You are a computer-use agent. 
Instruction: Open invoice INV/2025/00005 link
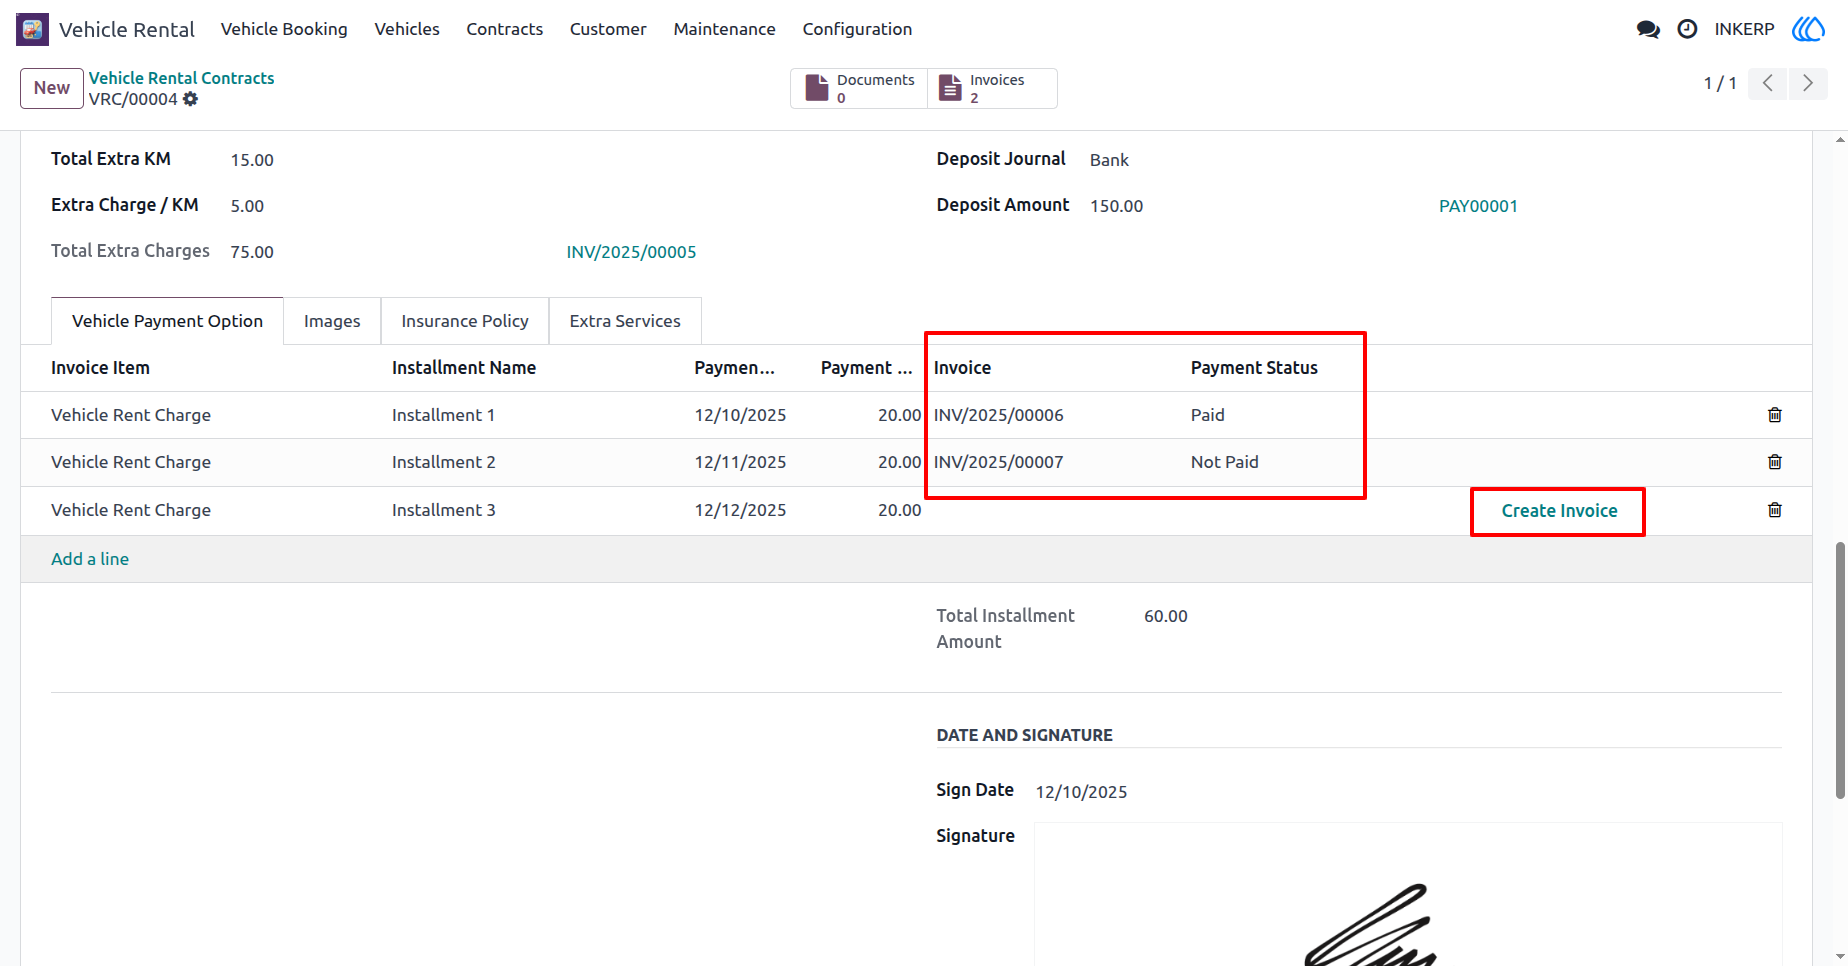coord(631,252)
